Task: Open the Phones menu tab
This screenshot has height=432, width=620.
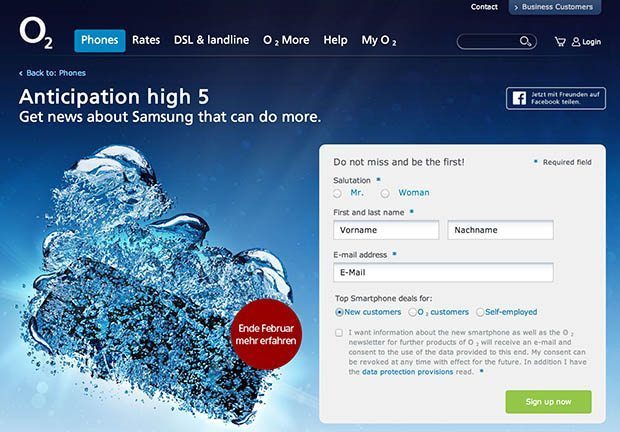Action: [x=100, y=40]
